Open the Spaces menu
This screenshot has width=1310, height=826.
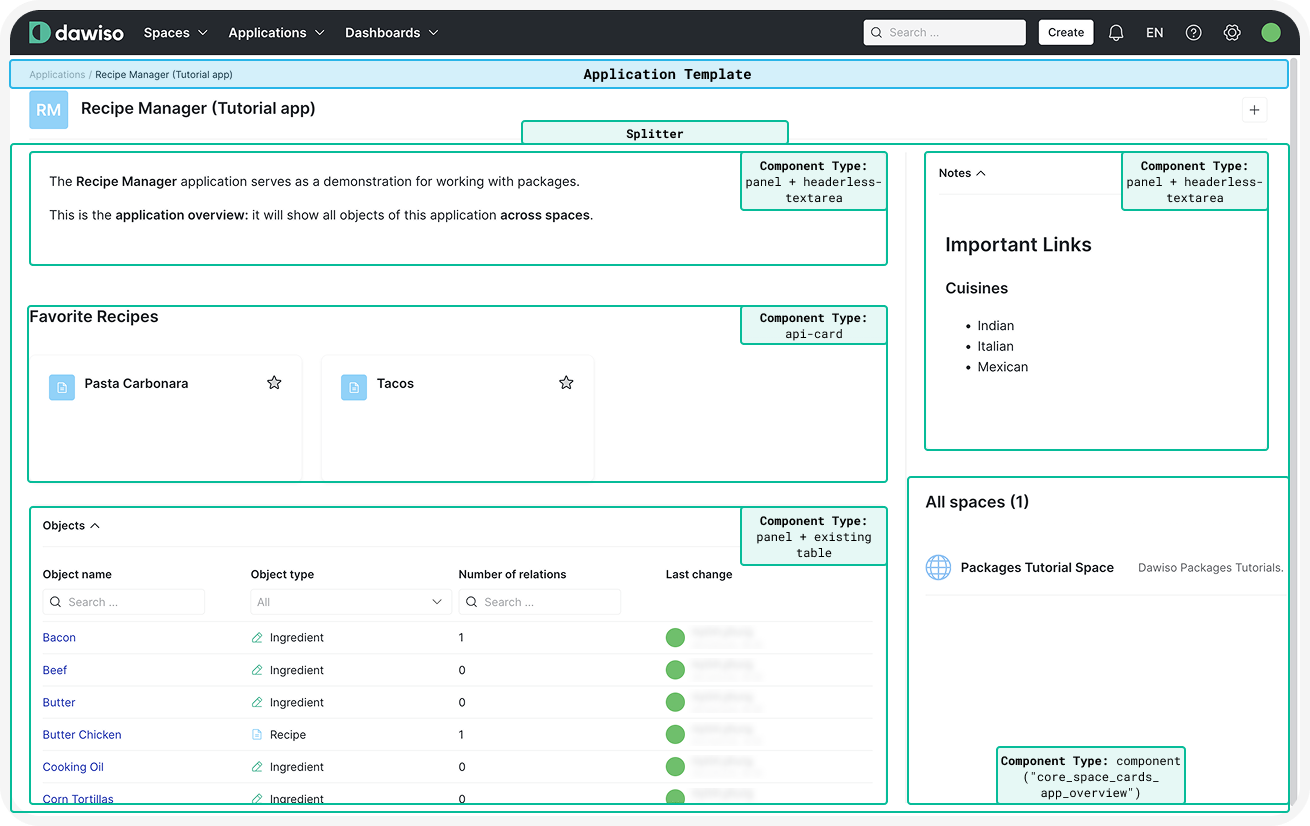coord(175,33)
